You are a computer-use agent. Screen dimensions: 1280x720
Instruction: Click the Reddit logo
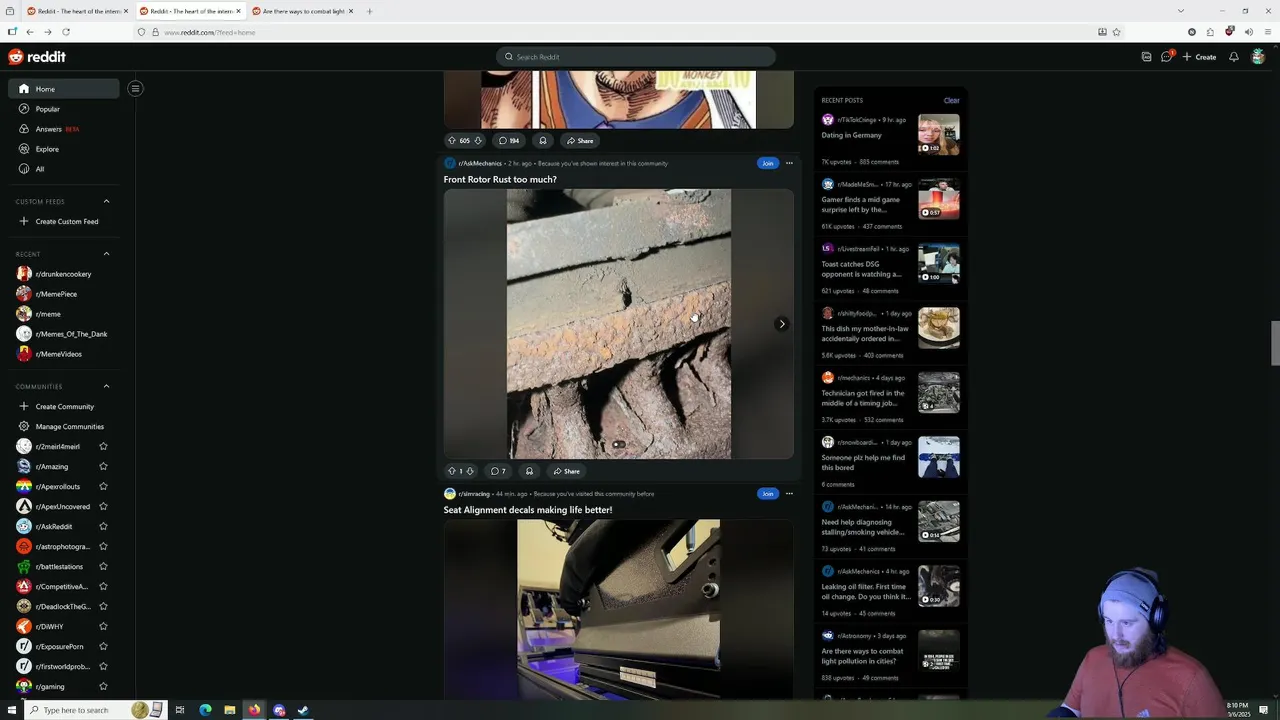tap(37, 57)
